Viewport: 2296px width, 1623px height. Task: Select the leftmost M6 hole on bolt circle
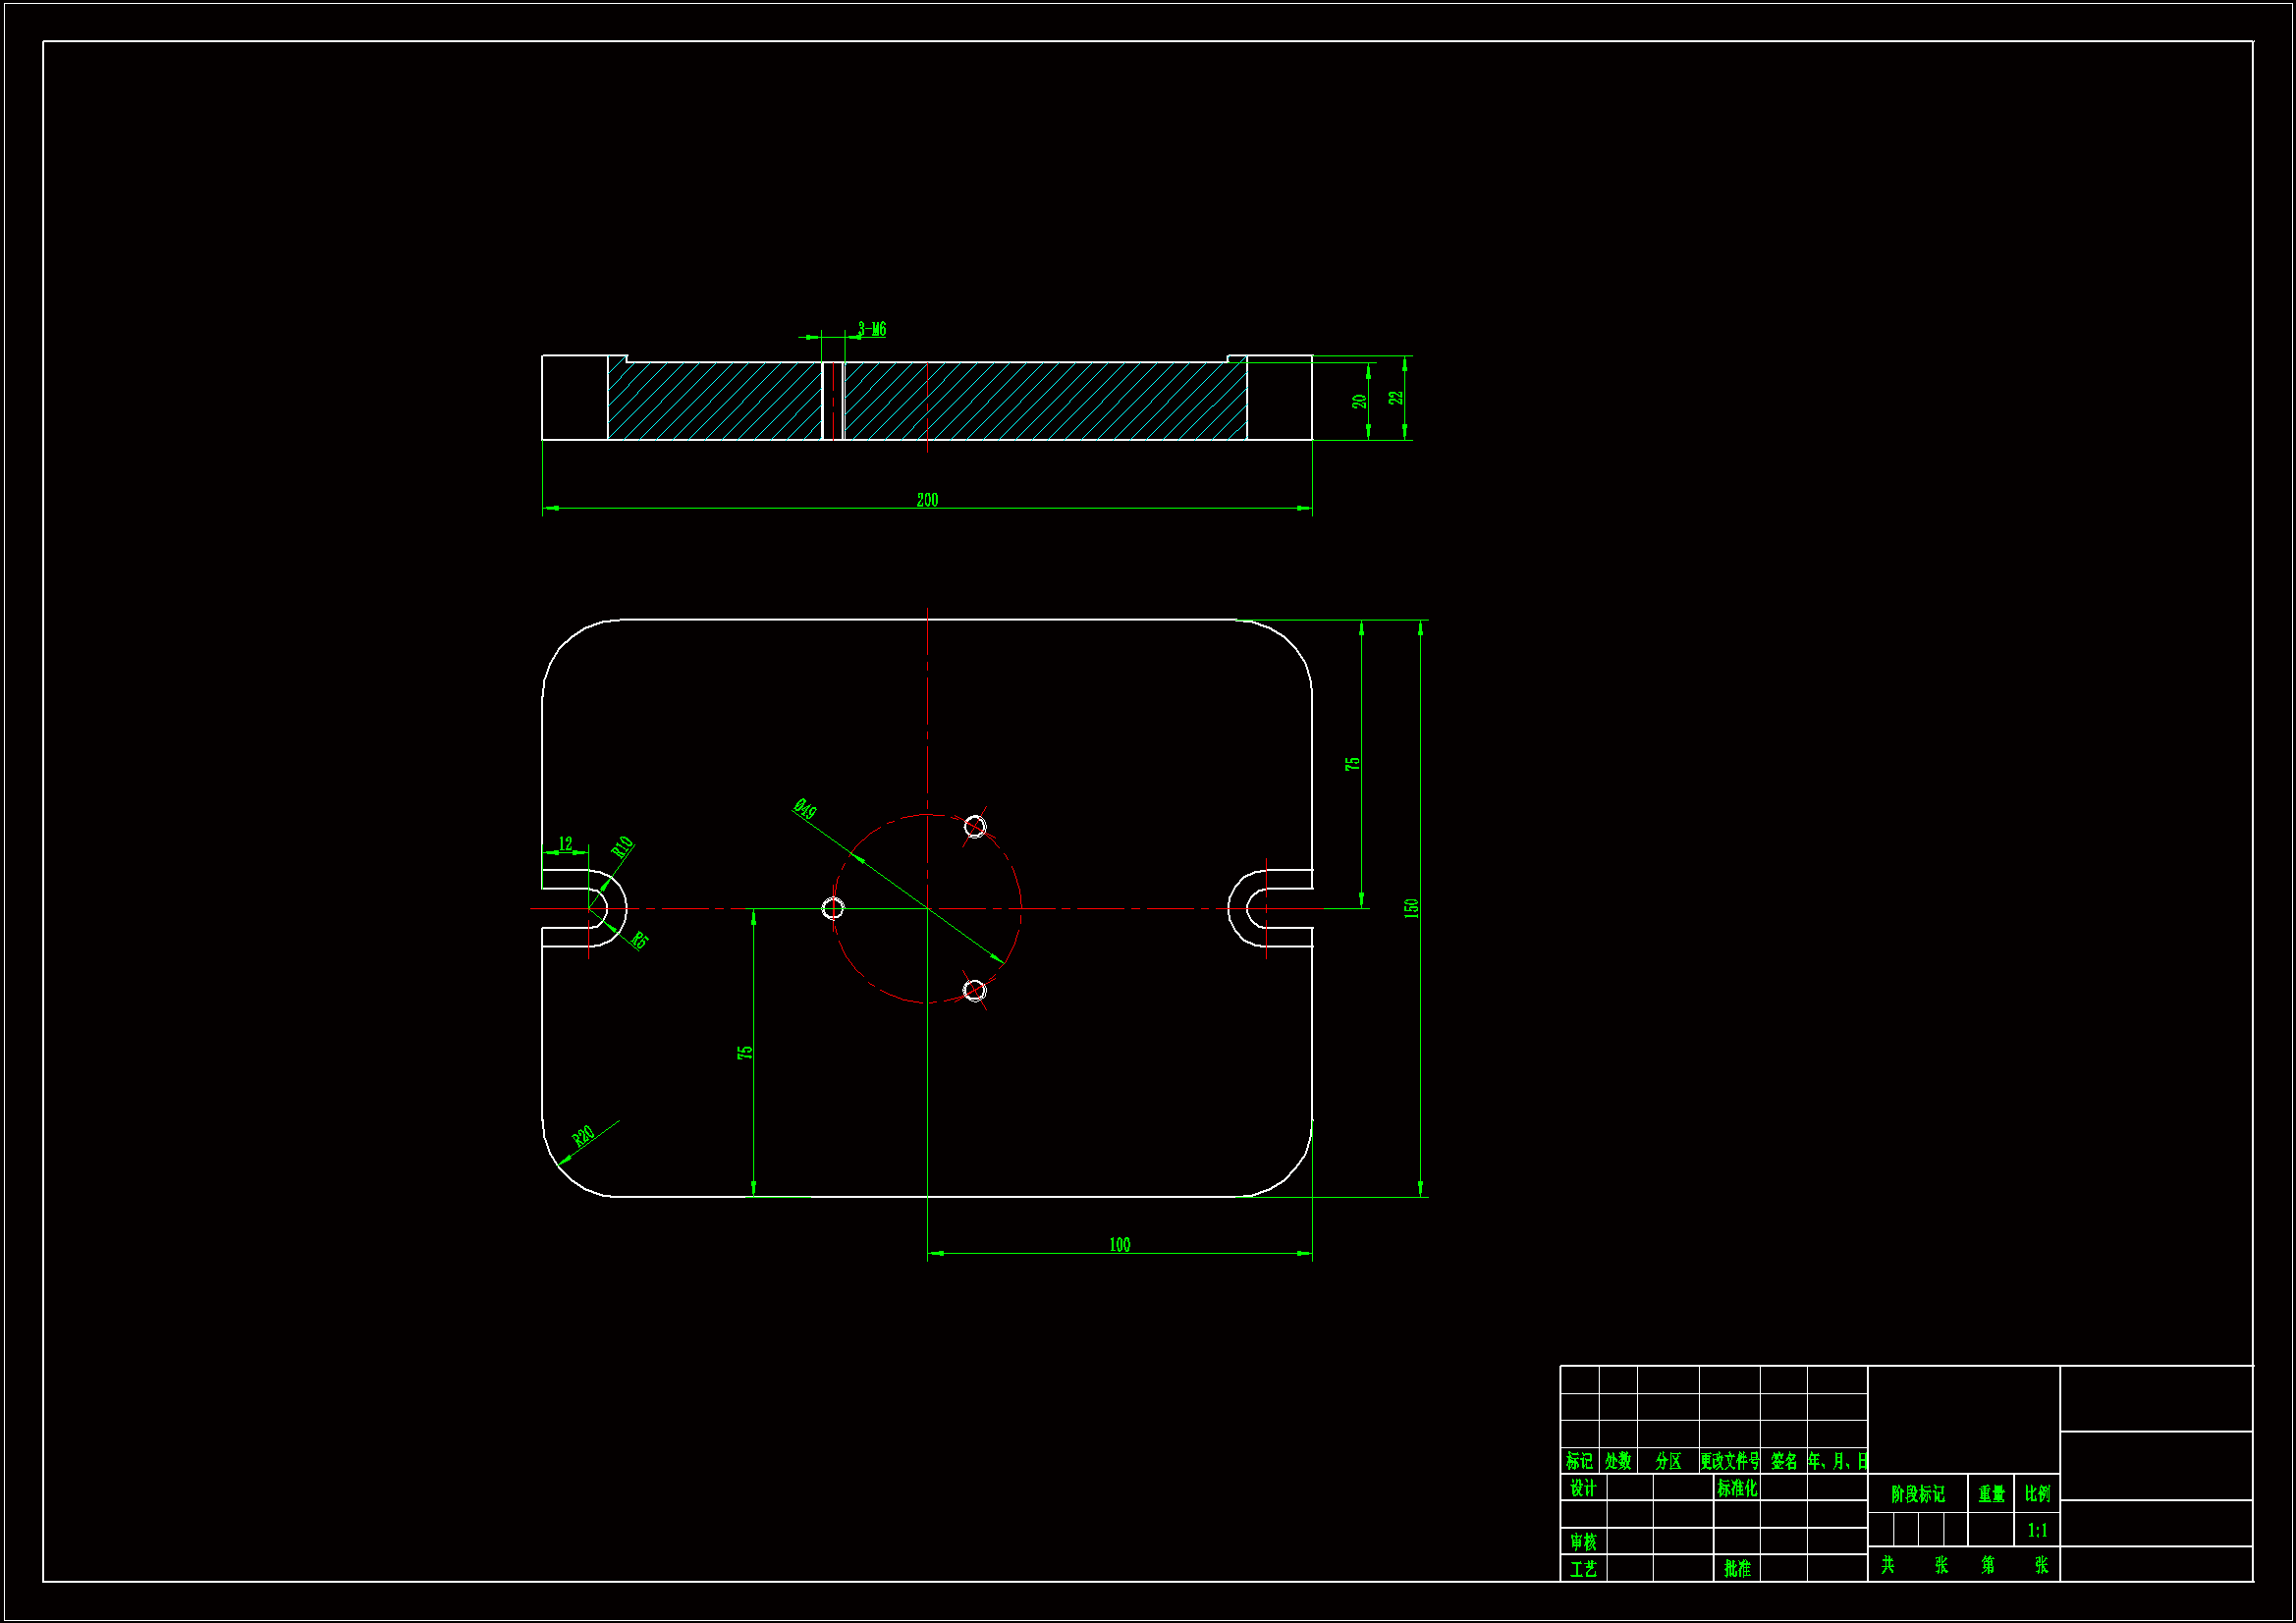point(833,908)
